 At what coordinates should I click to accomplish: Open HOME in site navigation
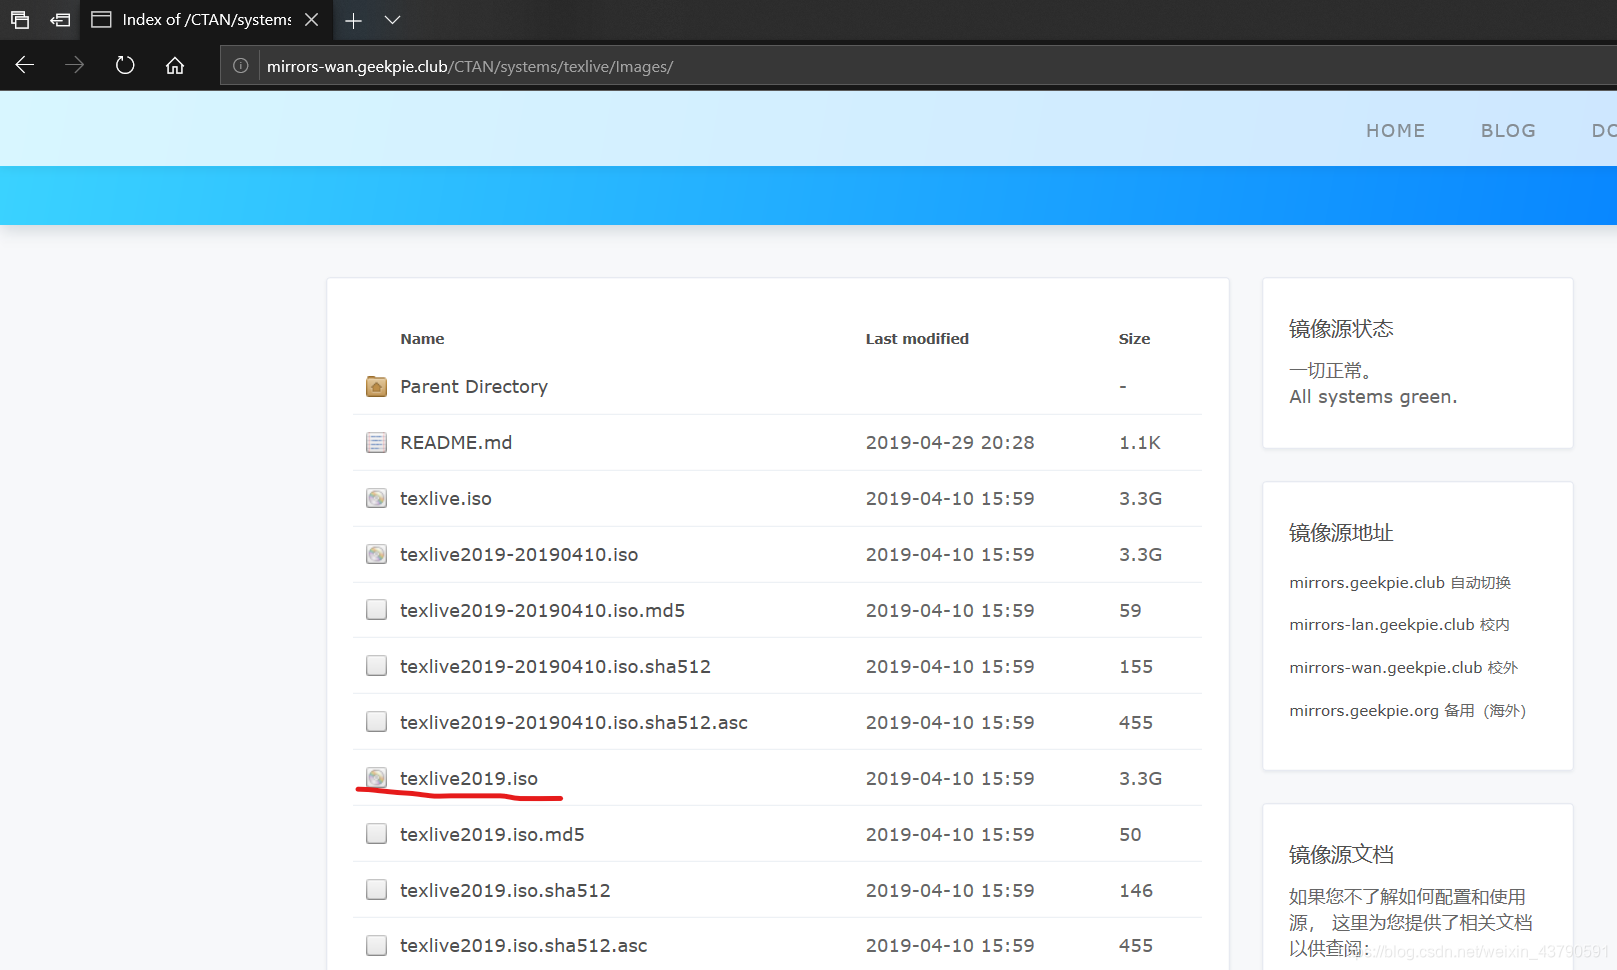pyautogui.click(x=1396, y=130)
